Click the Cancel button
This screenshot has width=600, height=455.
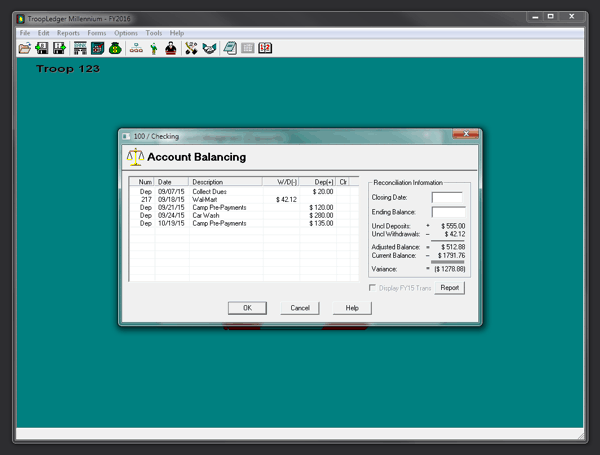[x=300, y=308]
